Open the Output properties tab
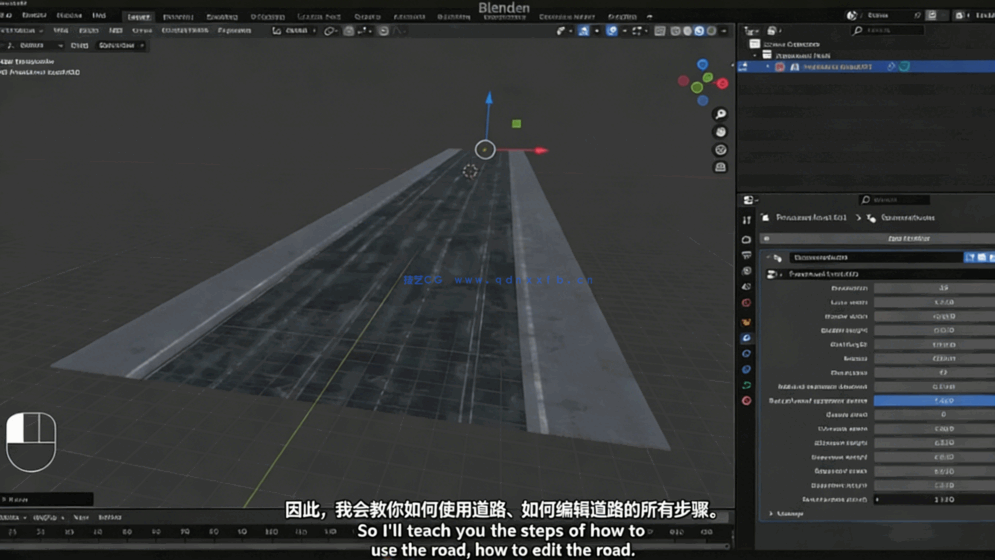Viewport: 995px width, 560px height. [x=747, y=255]
